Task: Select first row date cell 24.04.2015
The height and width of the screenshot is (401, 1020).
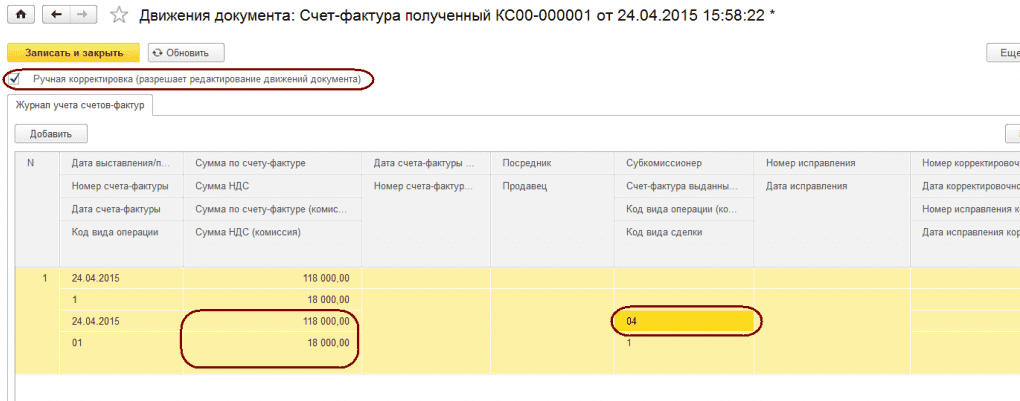Action: pyautogui.click(x=95, y=278)
